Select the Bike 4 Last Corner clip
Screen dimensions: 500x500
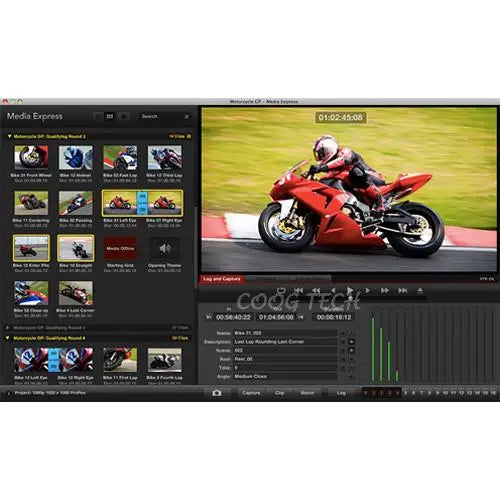(76, 293)
